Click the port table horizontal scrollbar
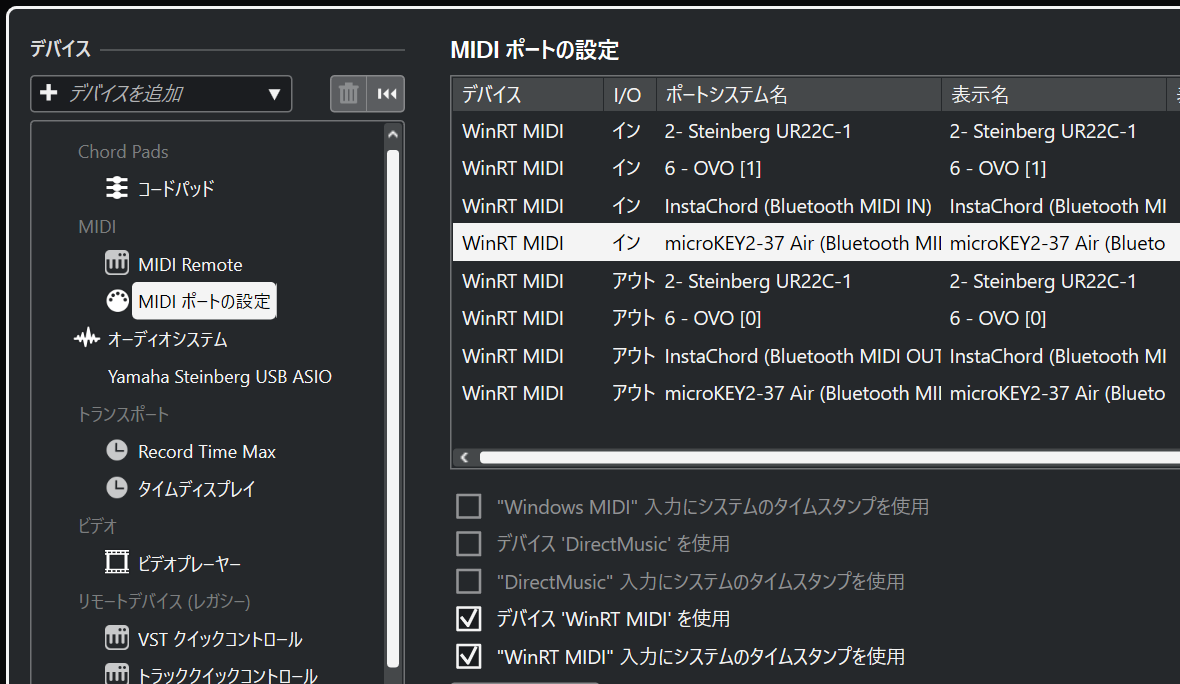1180x684 pixels. pos(829,457)
